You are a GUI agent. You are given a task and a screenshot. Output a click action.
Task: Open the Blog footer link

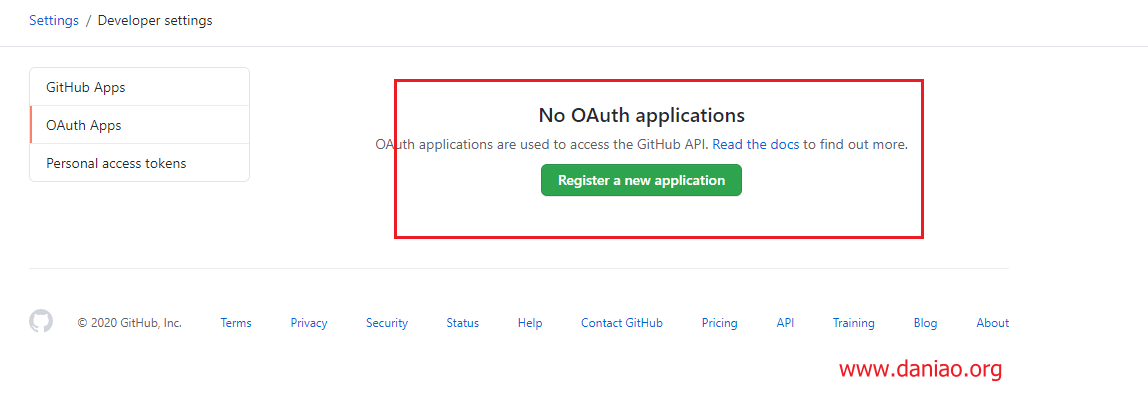(925, 323)
